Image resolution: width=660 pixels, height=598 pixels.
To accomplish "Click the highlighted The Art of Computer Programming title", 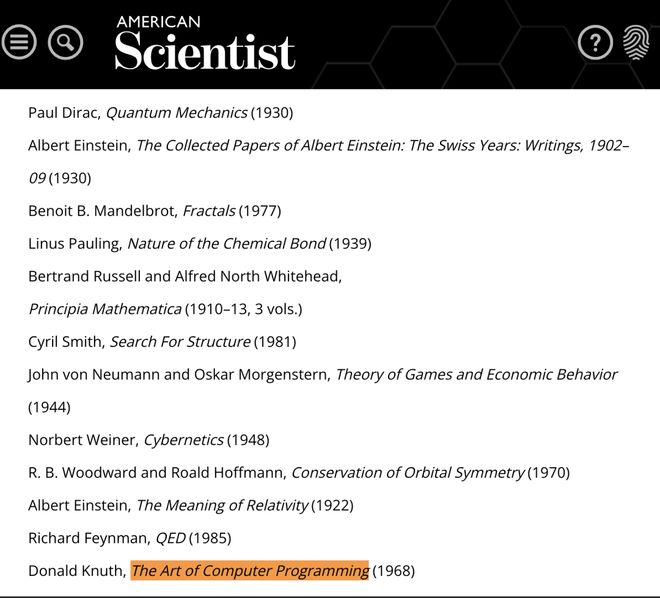I will coord(250,571).
